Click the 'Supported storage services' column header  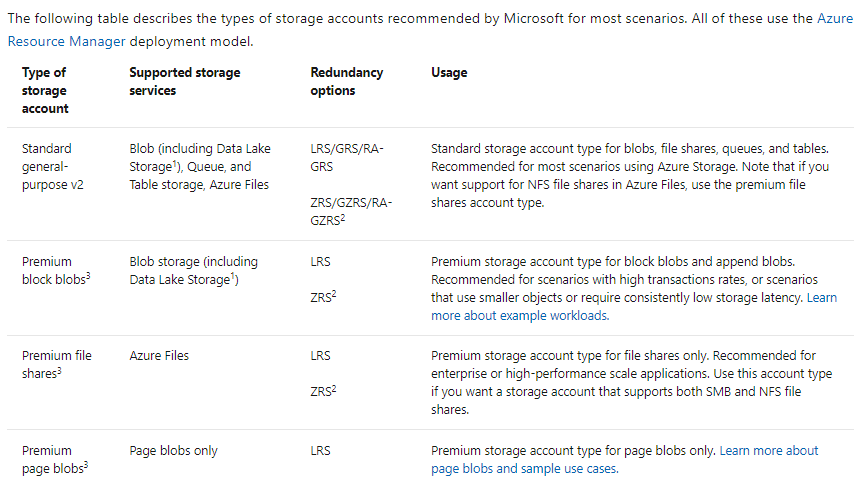point(185,82)
